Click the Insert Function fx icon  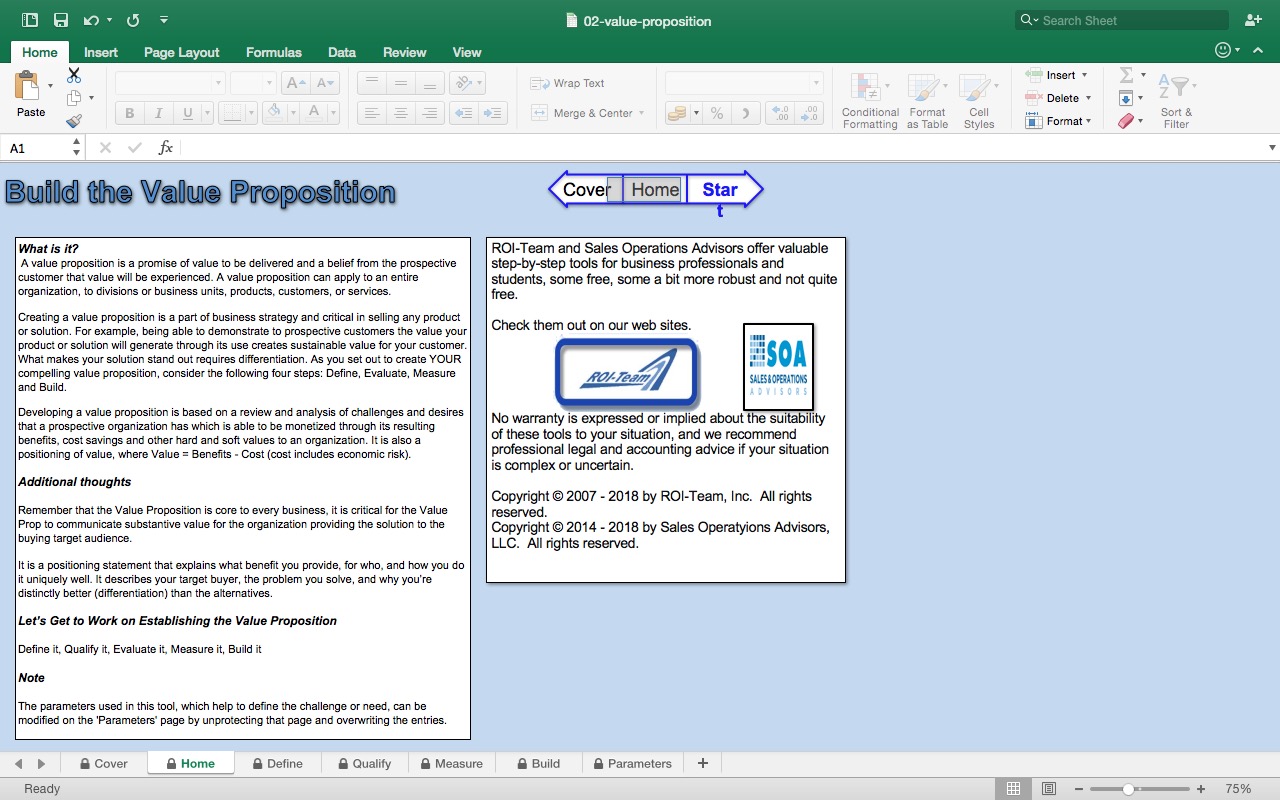point(165,147)
